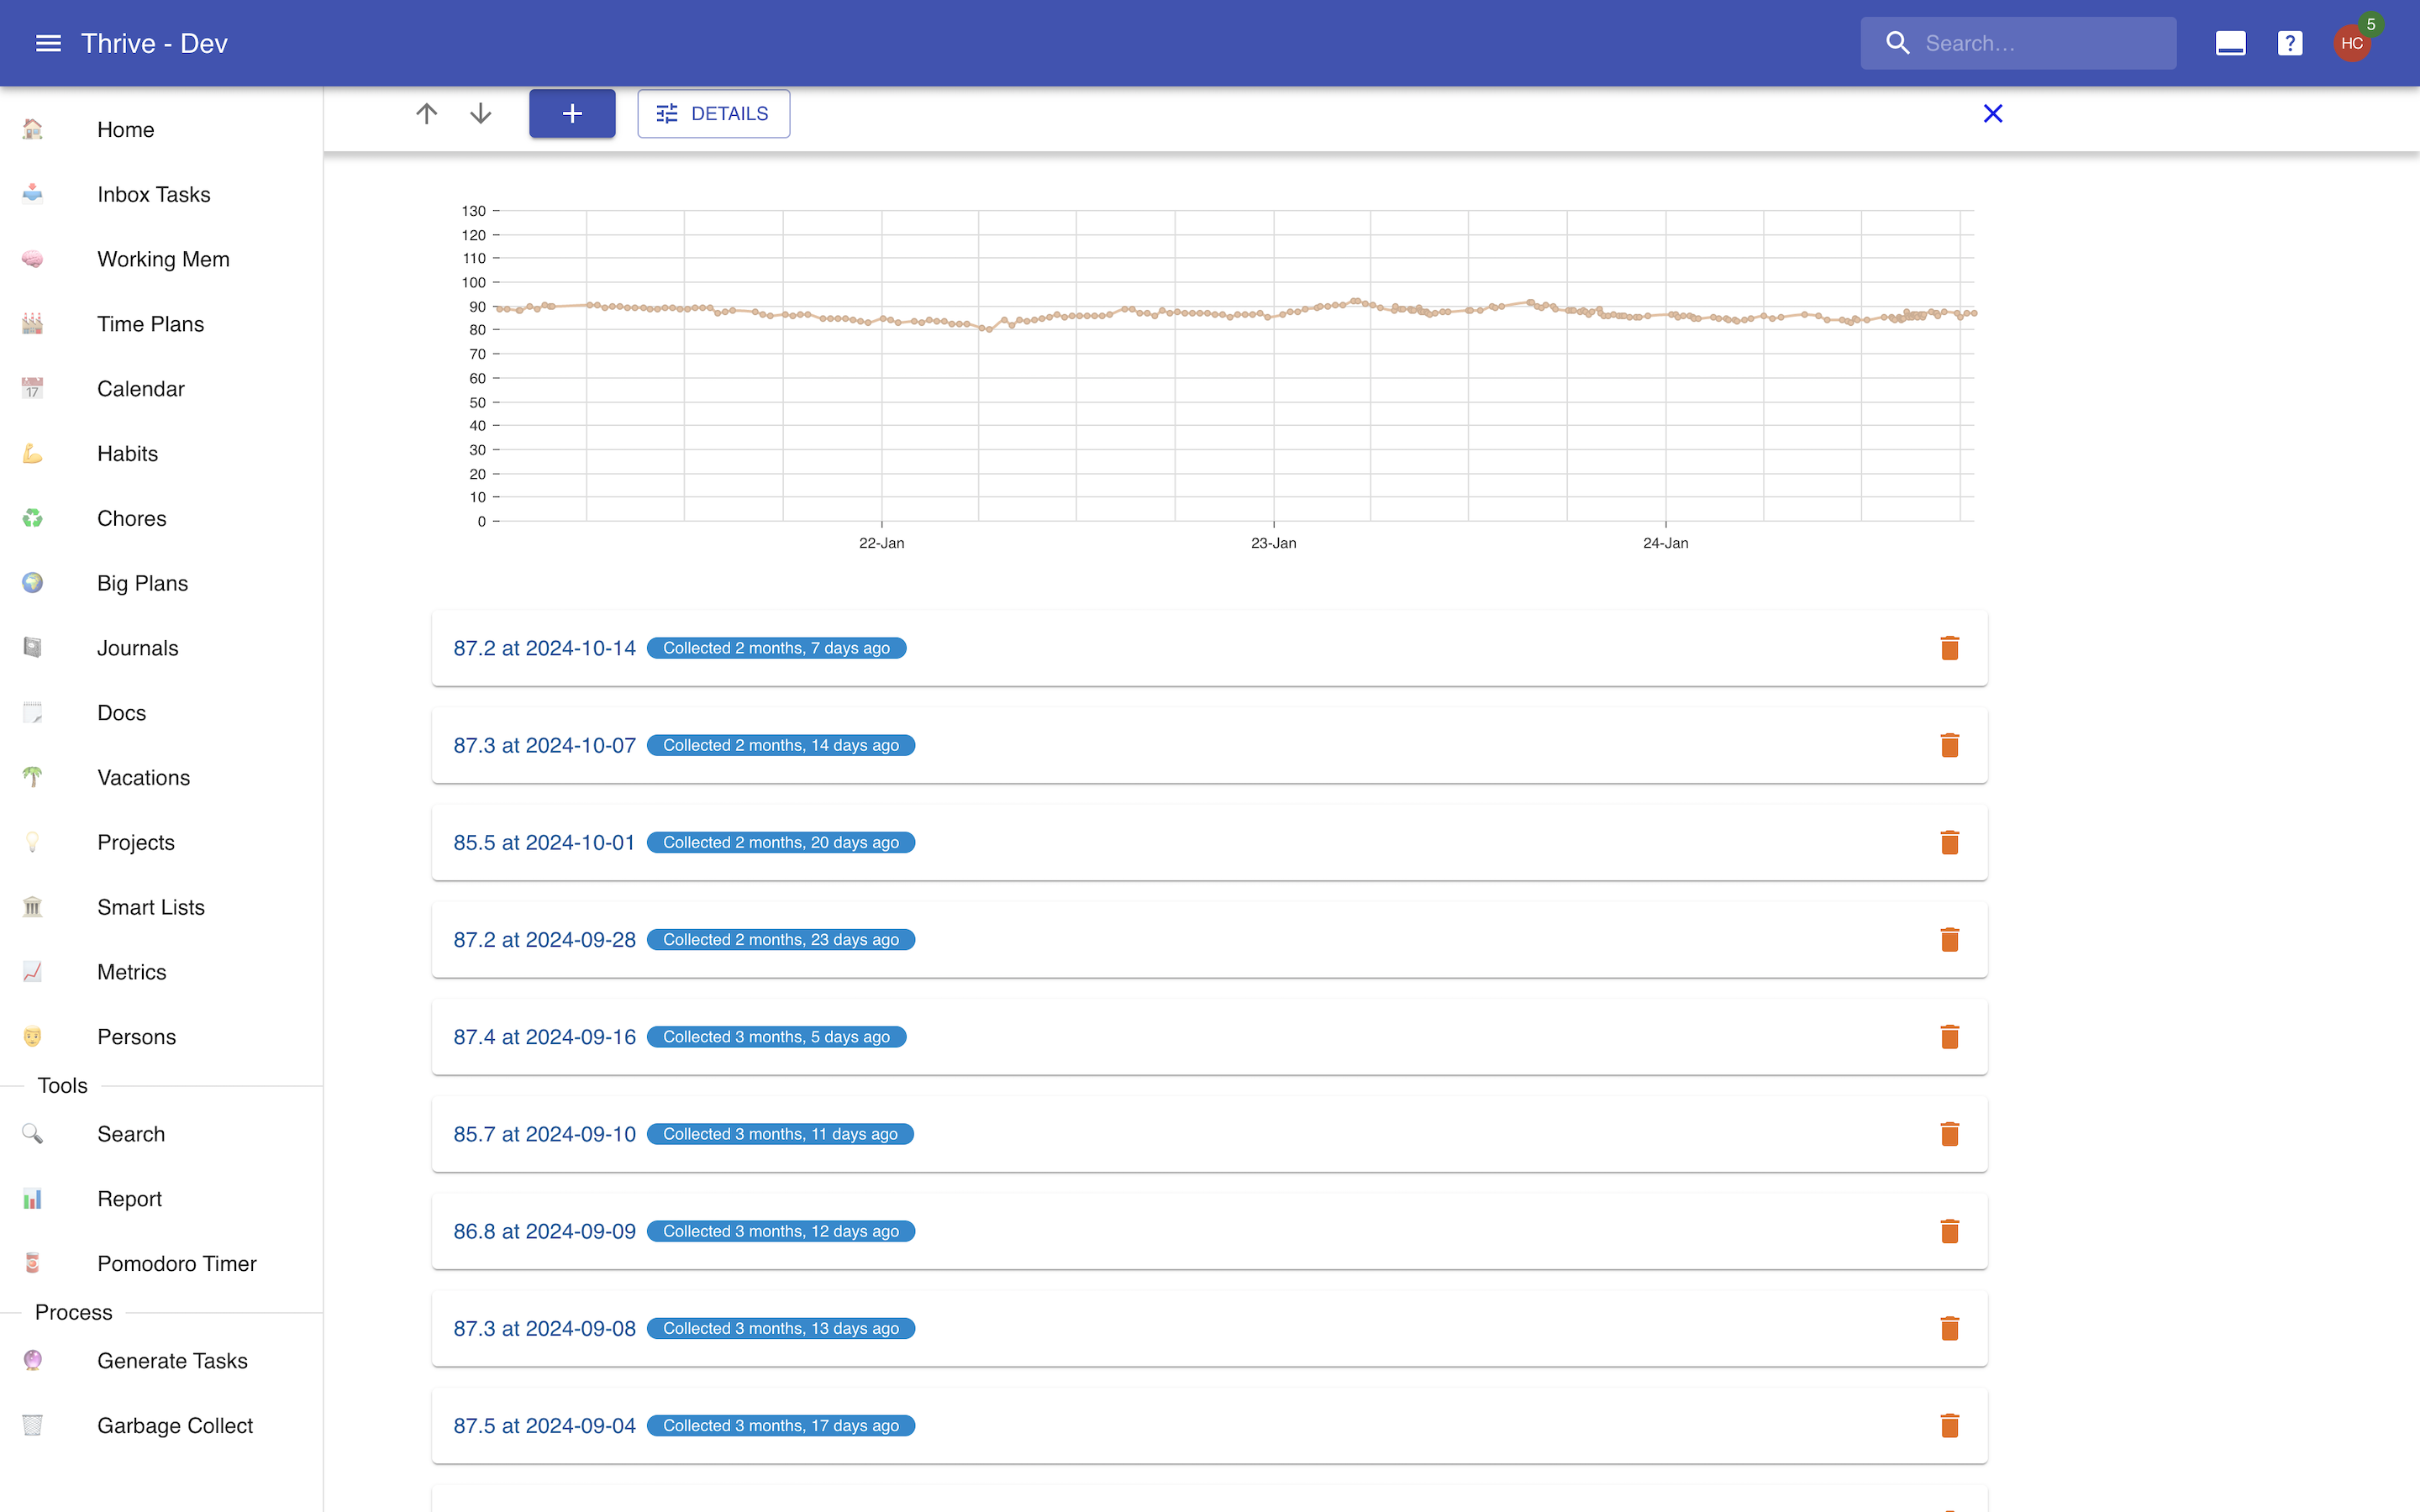This screenshot has height=1512, width=2420.
Task: Close the metric view with X
Action: tap(1992, 113)
